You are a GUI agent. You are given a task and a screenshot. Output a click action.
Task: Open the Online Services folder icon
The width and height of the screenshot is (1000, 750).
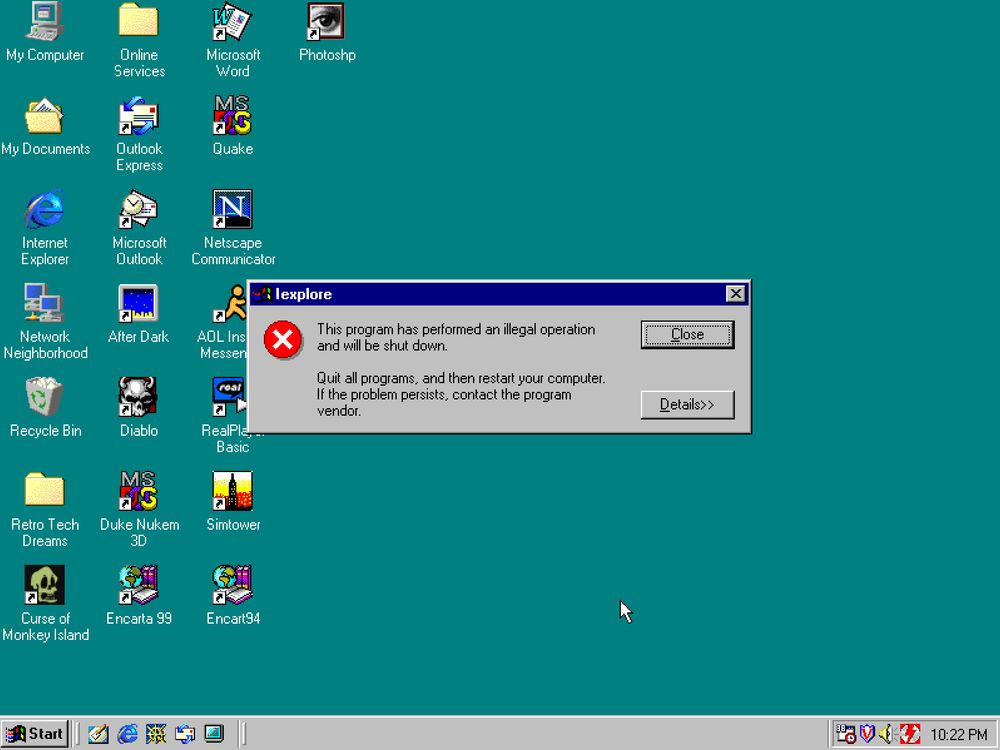click(x=139, y=40)
